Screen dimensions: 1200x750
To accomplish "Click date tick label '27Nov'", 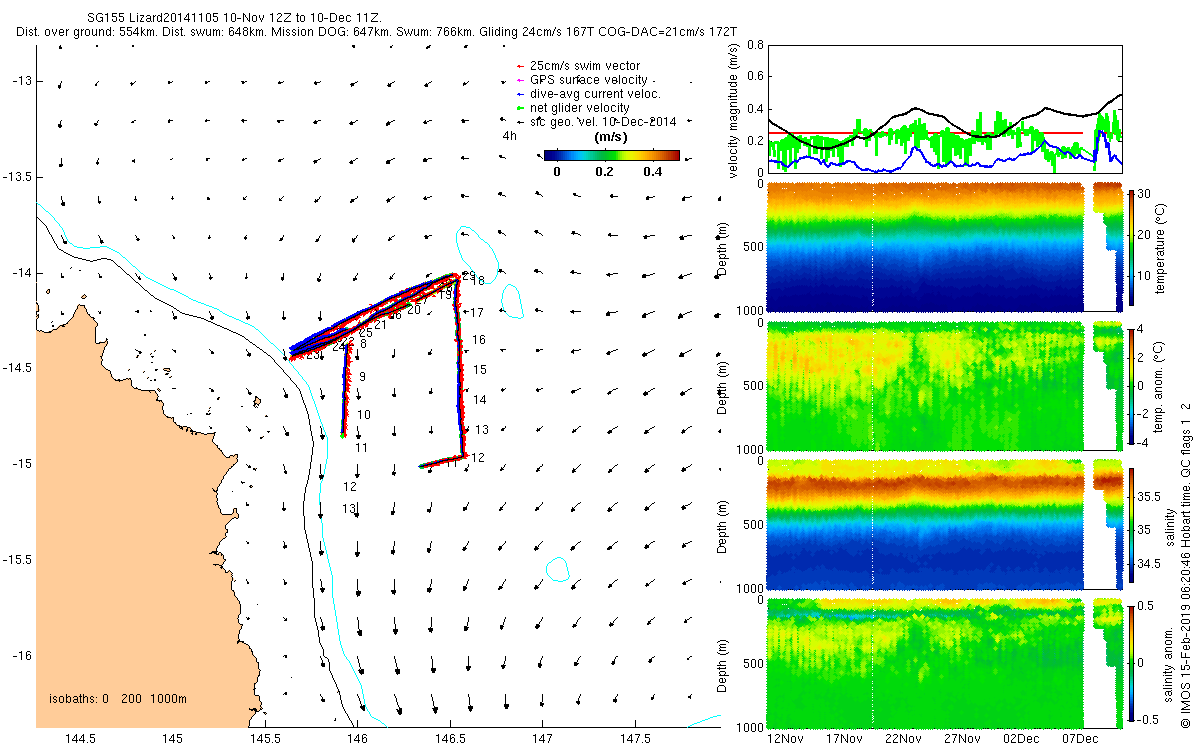I will coord(962,739).
